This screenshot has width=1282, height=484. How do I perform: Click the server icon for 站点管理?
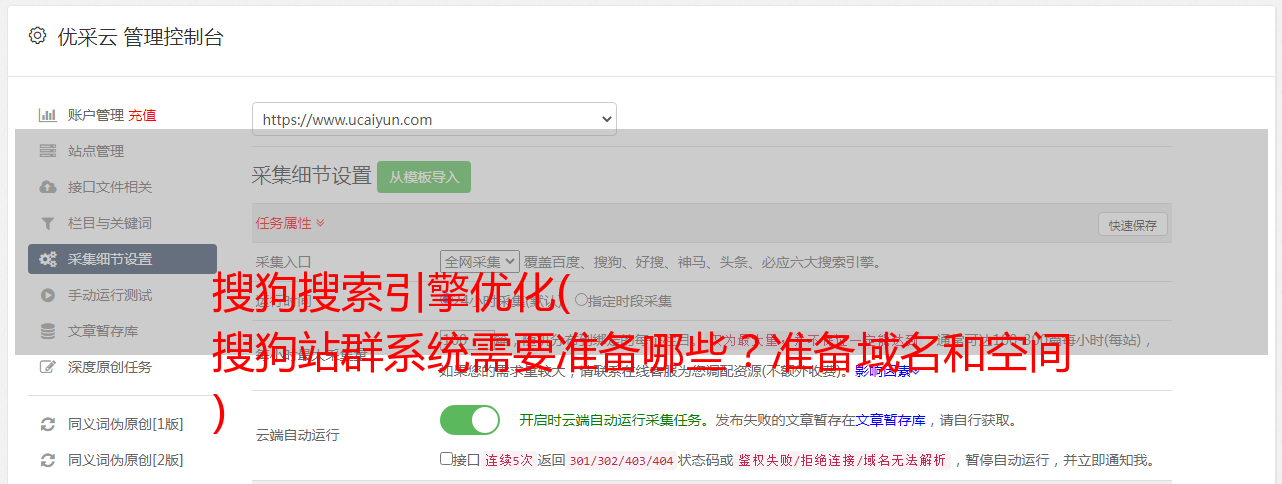click(47, 151)
